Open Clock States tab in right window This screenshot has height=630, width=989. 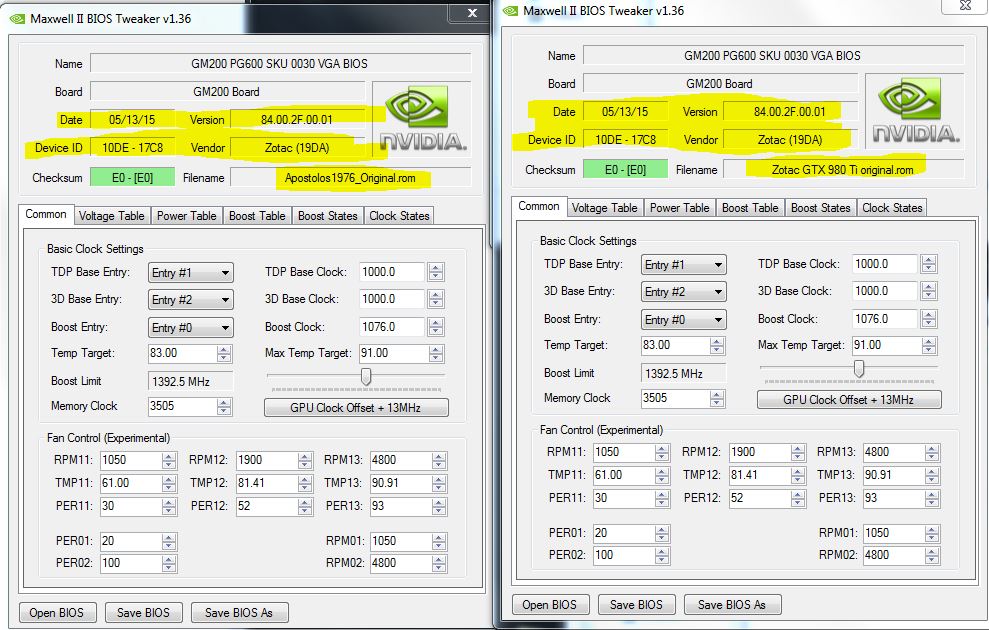coord(892,207)
